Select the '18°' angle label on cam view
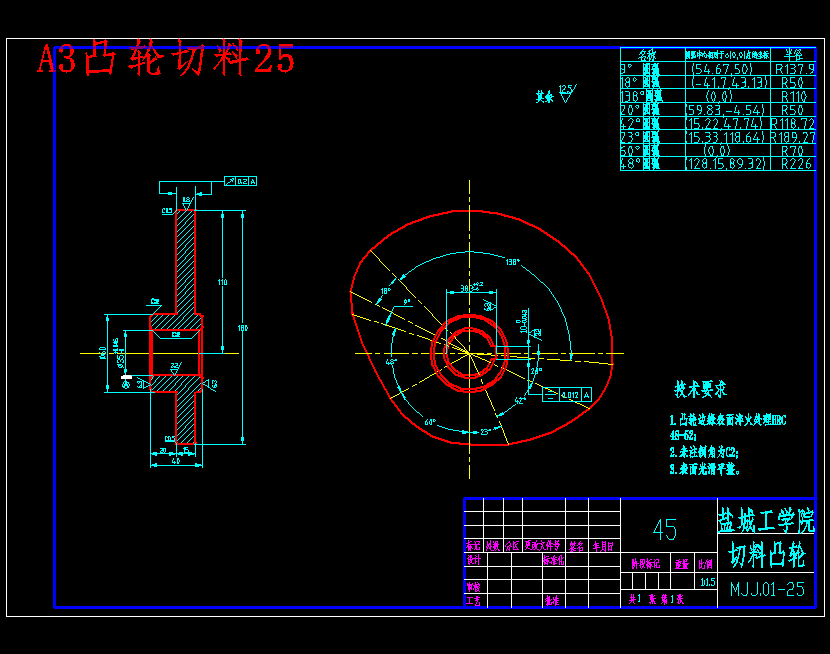Viewport: 830px width, 654px height. (385, 291)
